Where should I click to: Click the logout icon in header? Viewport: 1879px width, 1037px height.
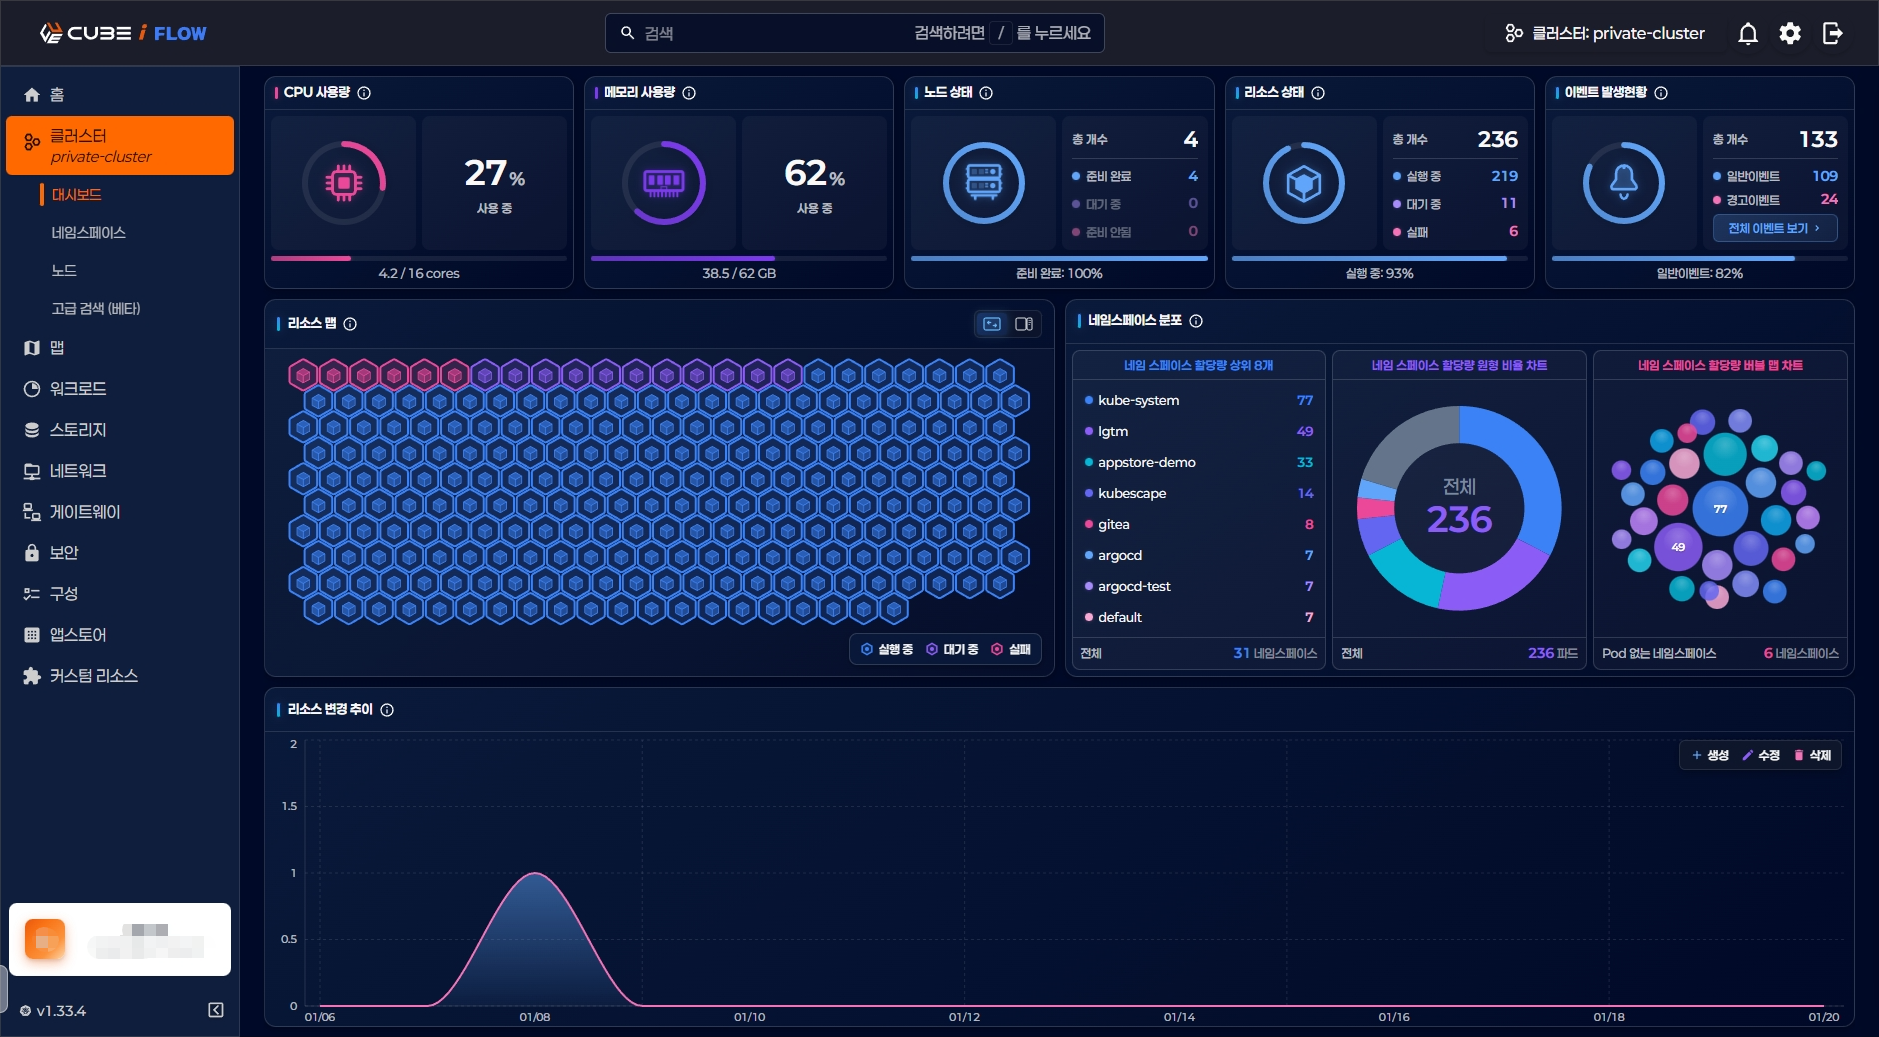point(1832,33)
